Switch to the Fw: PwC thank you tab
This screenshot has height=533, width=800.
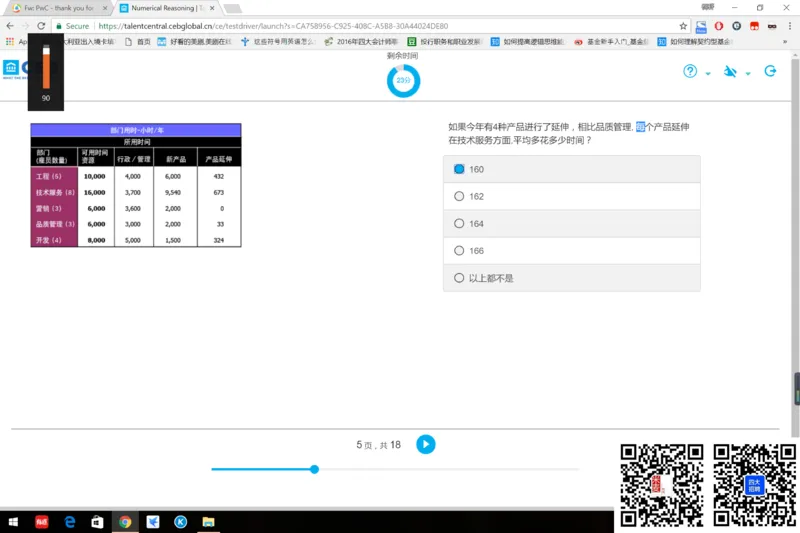[x=60, y=8]
